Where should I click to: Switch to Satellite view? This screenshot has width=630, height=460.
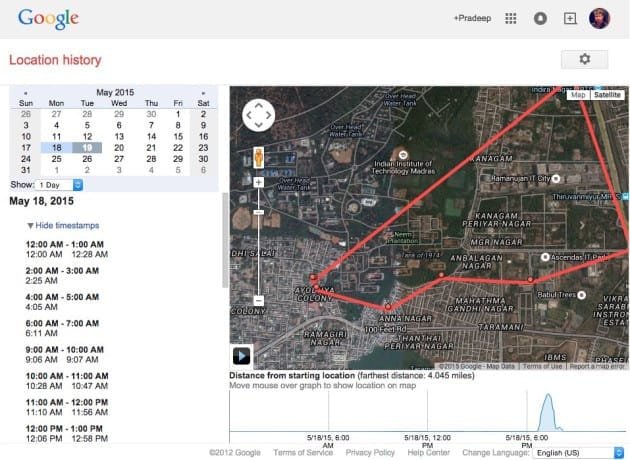point(607,95)
